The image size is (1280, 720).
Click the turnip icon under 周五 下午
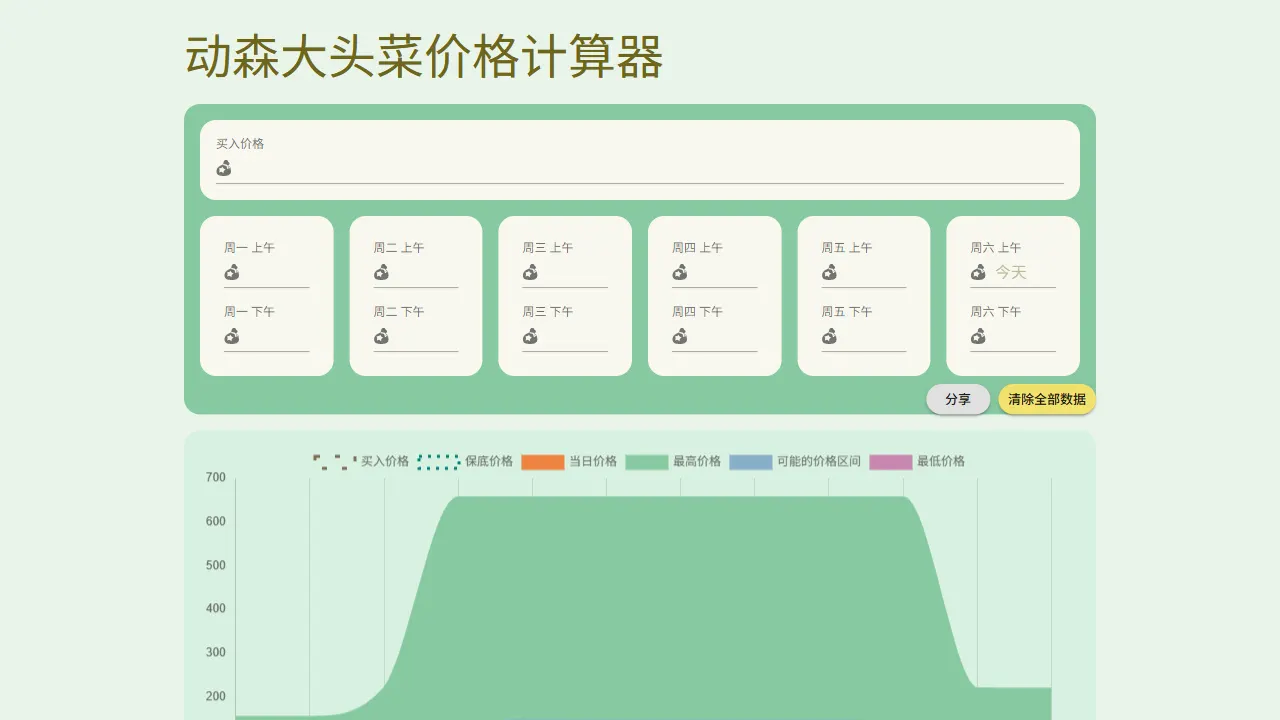829,336
